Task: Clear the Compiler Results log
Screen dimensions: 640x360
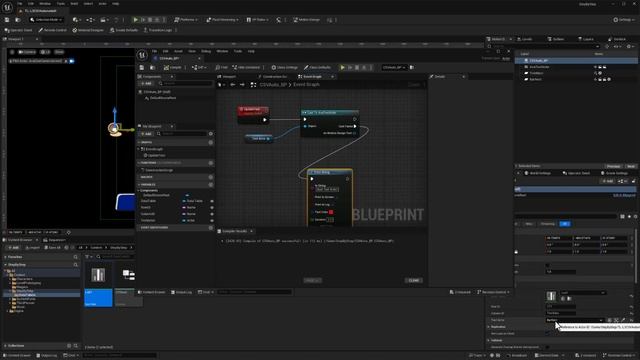Action: pyautogui.click(x=413, y=280)
